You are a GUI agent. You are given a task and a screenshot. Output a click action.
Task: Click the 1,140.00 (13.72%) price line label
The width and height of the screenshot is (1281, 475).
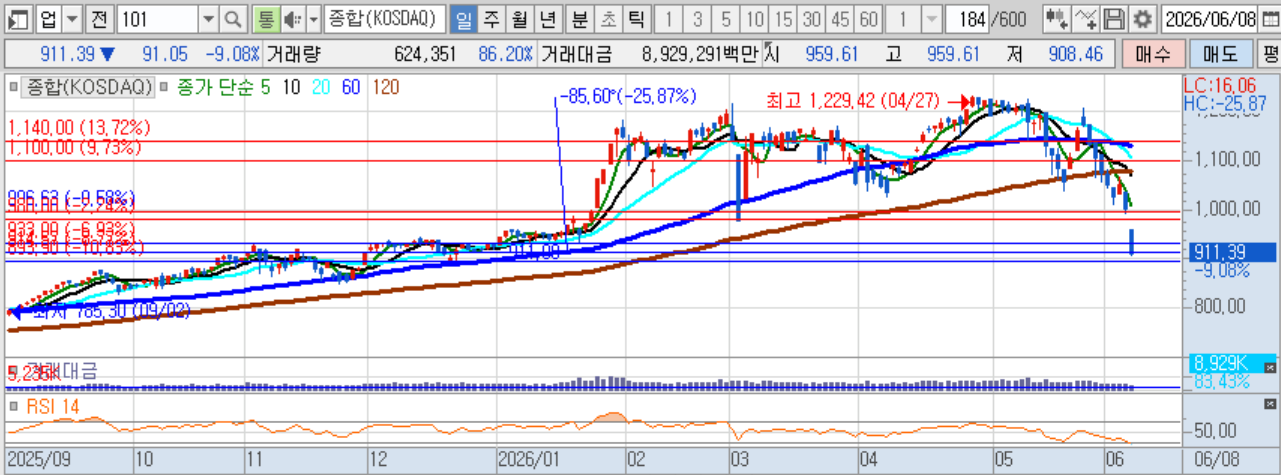click(79, 128)
